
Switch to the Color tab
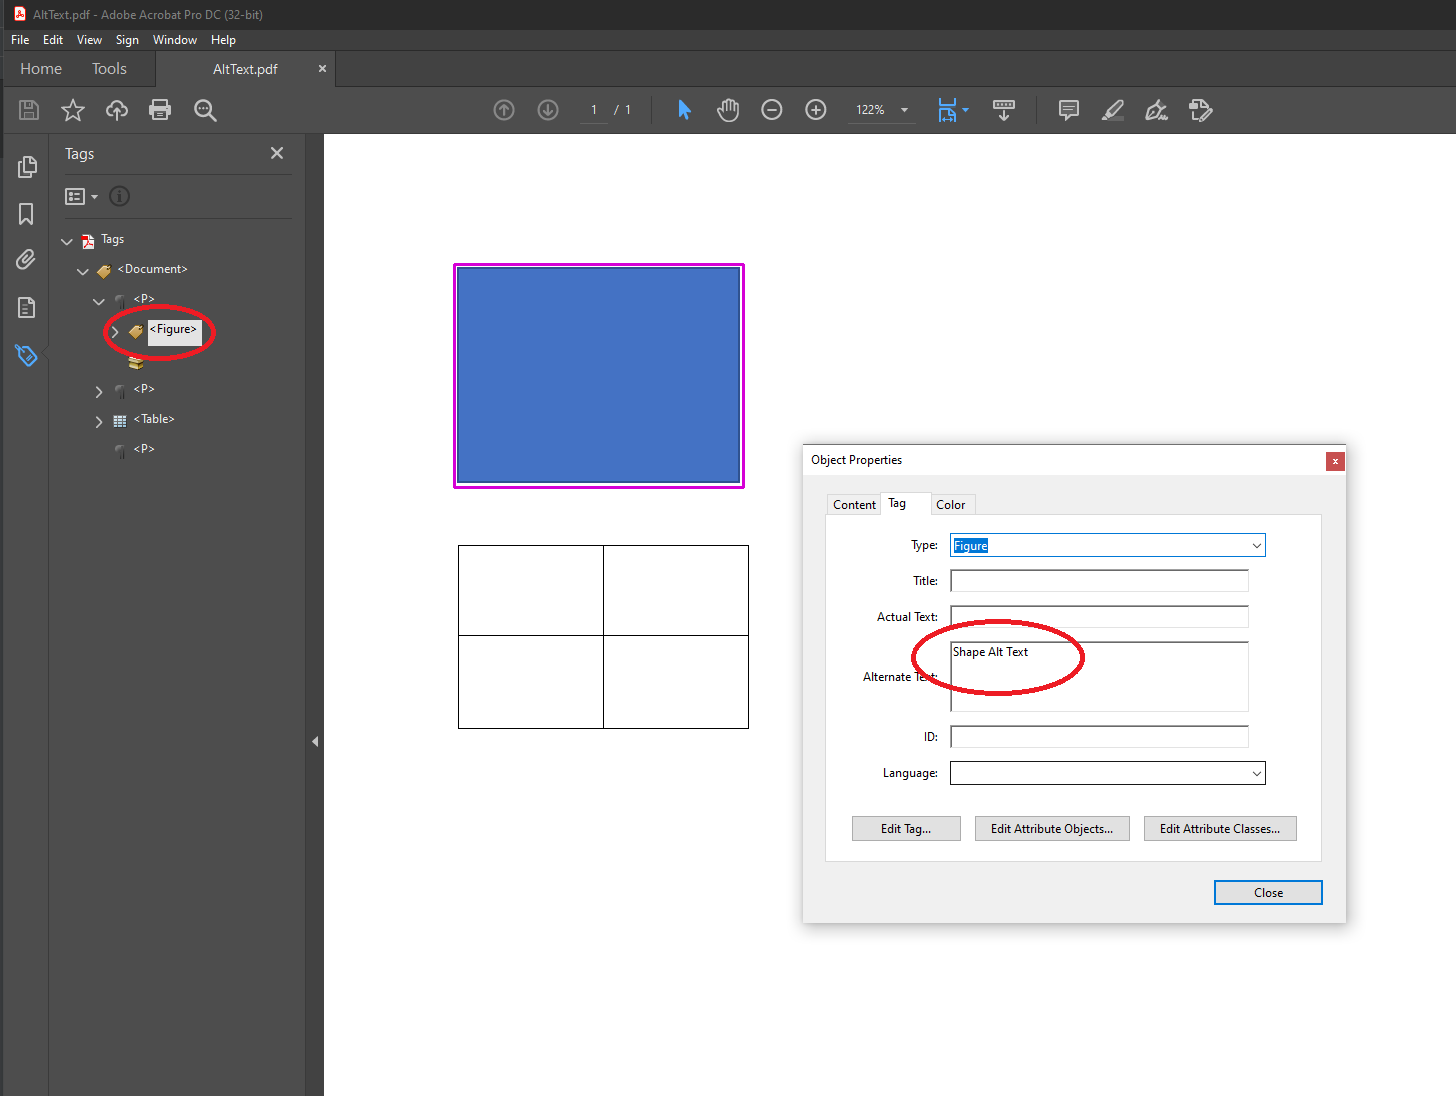(950, 505)
